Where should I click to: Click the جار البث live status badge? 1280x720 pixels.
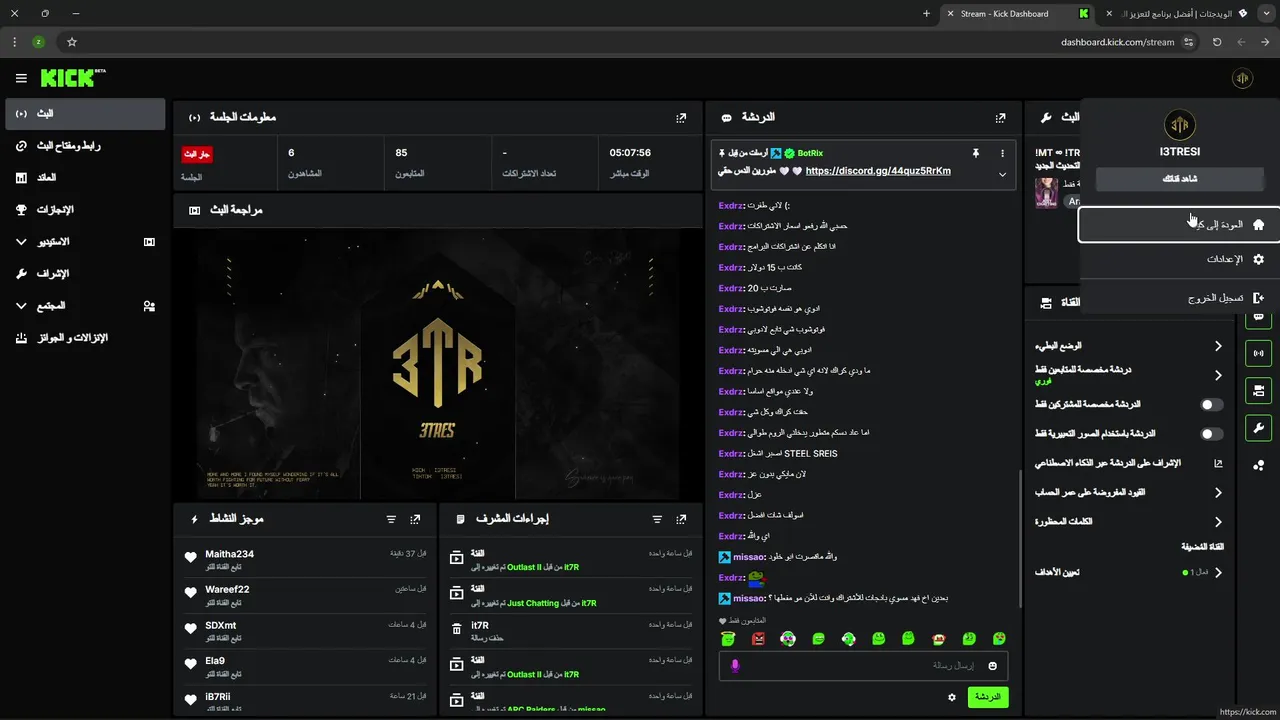pyautogui.click(x=197, y=154)
